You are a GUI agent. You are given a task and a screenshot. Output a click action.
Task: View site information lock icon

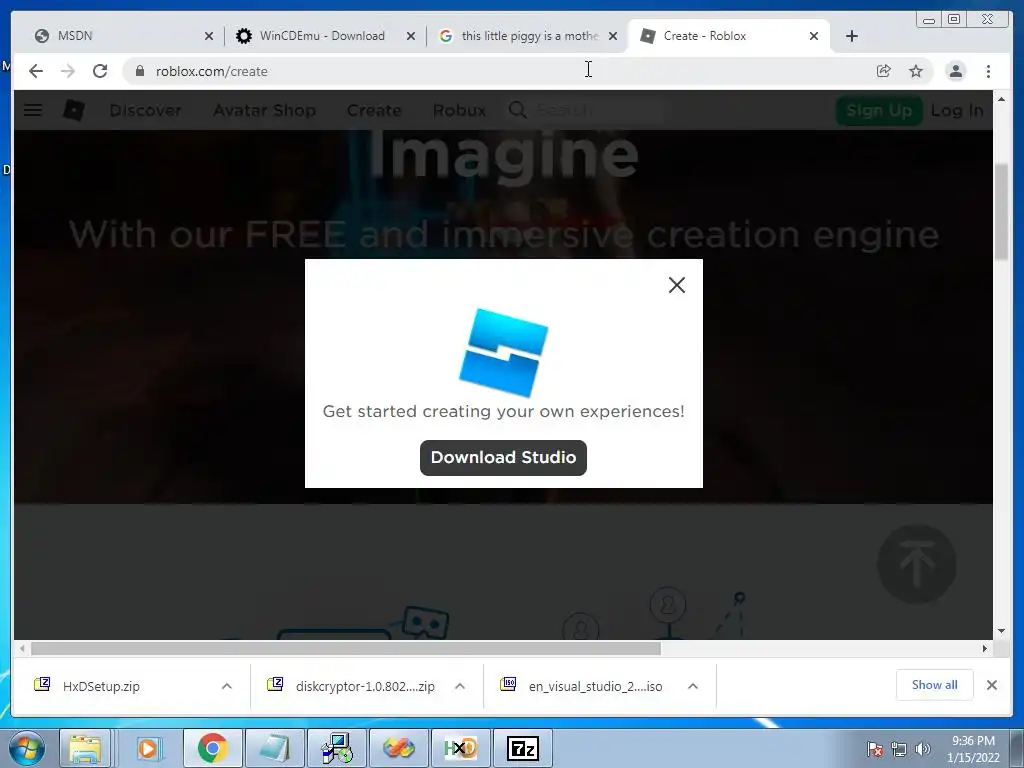tap(139, 71)
